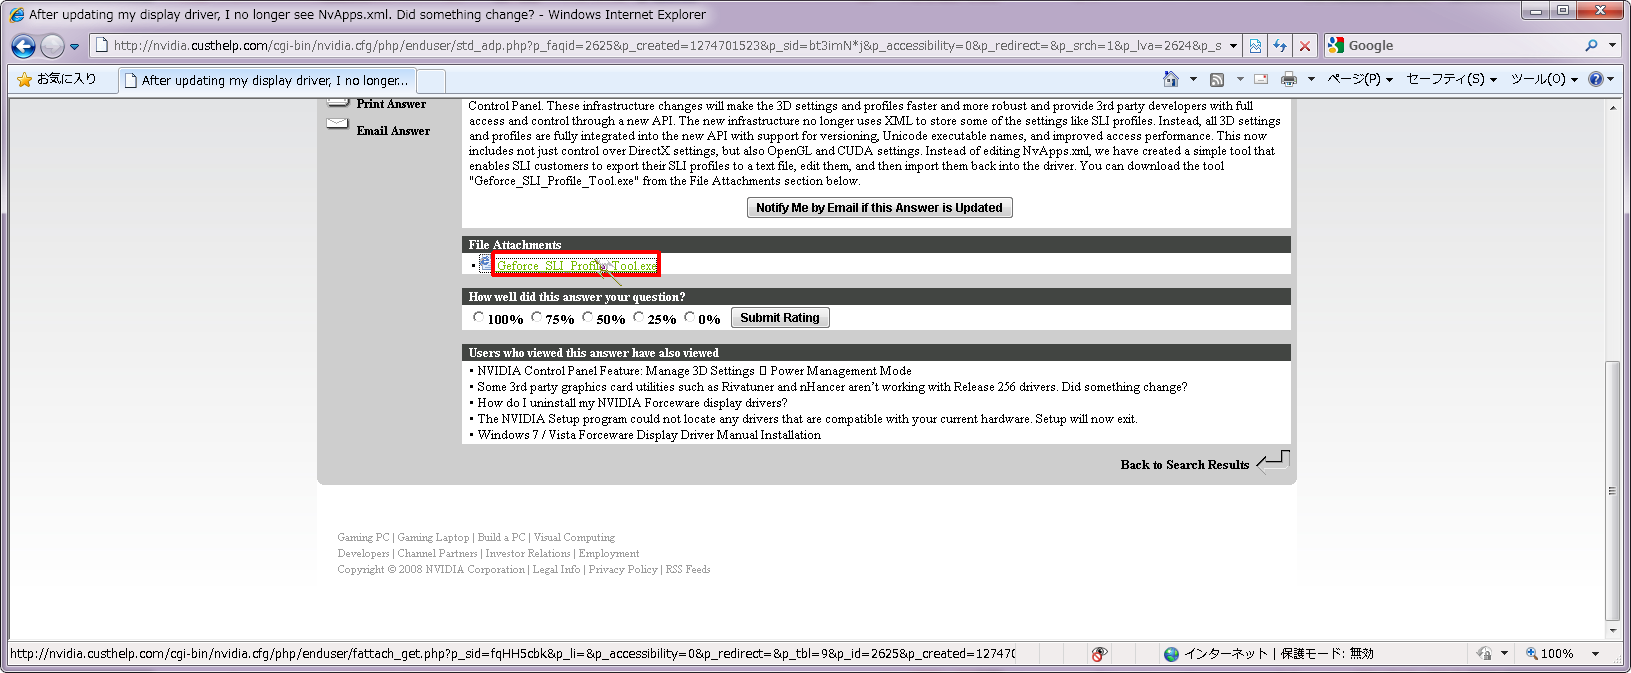The height and width of the screenshot is (673, 1631).
Task: Open the ページ(P) menu
Action: [1360, 79]
